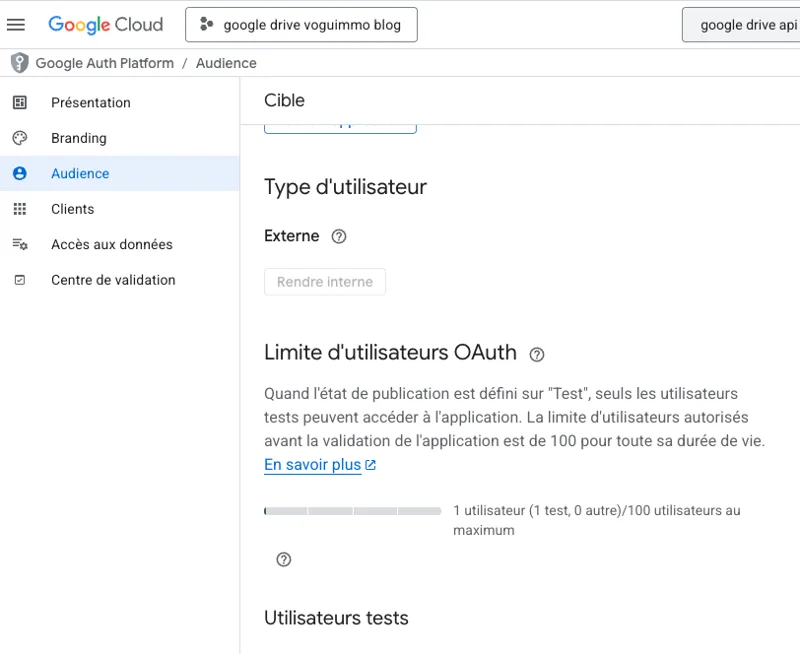Click the Audience person icon
The height and width of the screenshot is (654, 800).
pyautogui.click(x=20, y=173)
